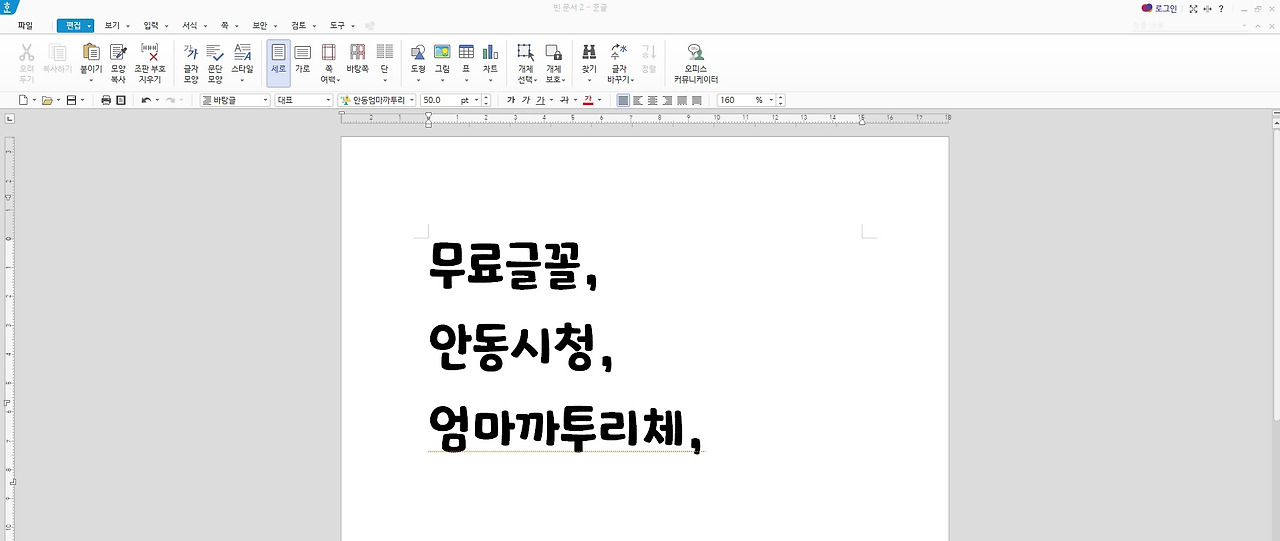
Task: Toggle strikethrough text formatting
Action: [x=564, y=100]
